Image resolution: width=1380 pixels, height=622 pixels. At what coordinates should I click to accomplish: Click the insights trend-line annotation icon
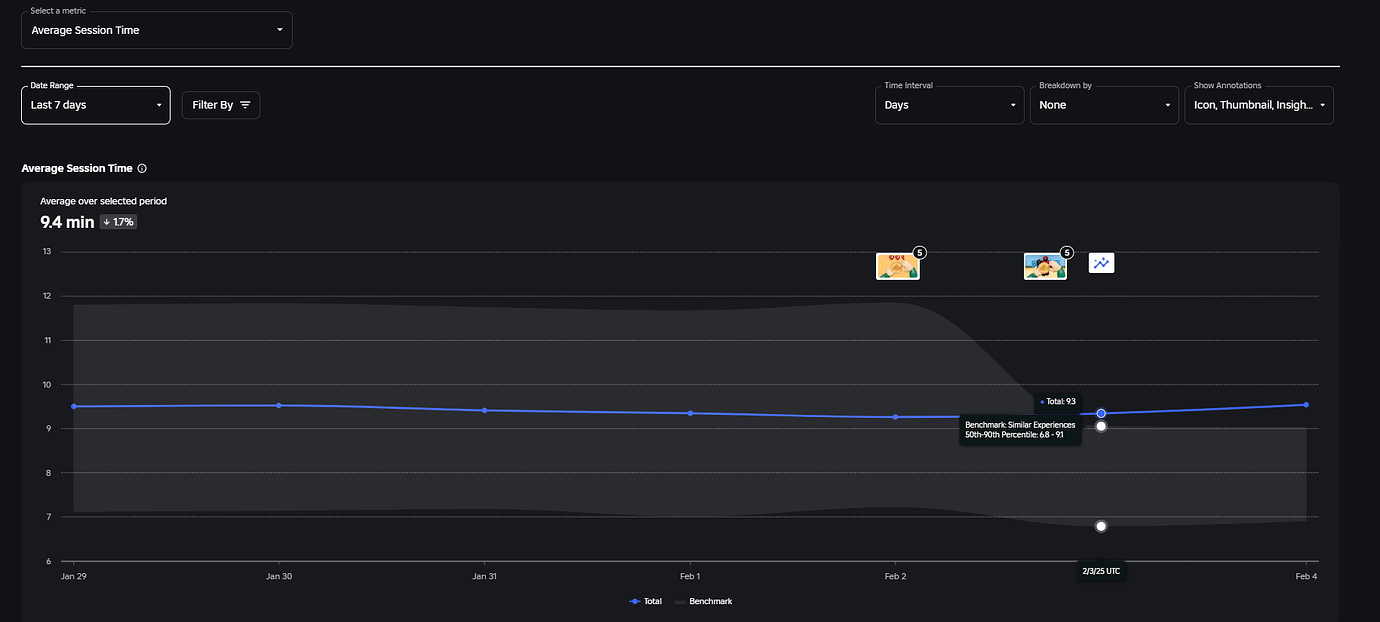pos(1101,263)
